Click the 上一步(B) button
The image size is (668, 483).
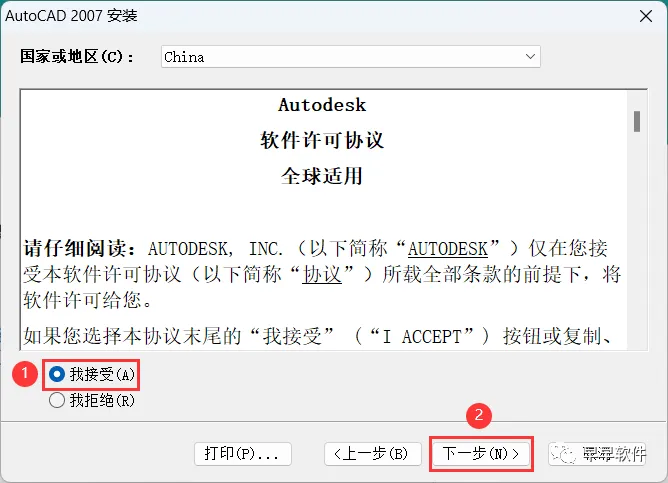pyautogui.click(x=372, y=454)
